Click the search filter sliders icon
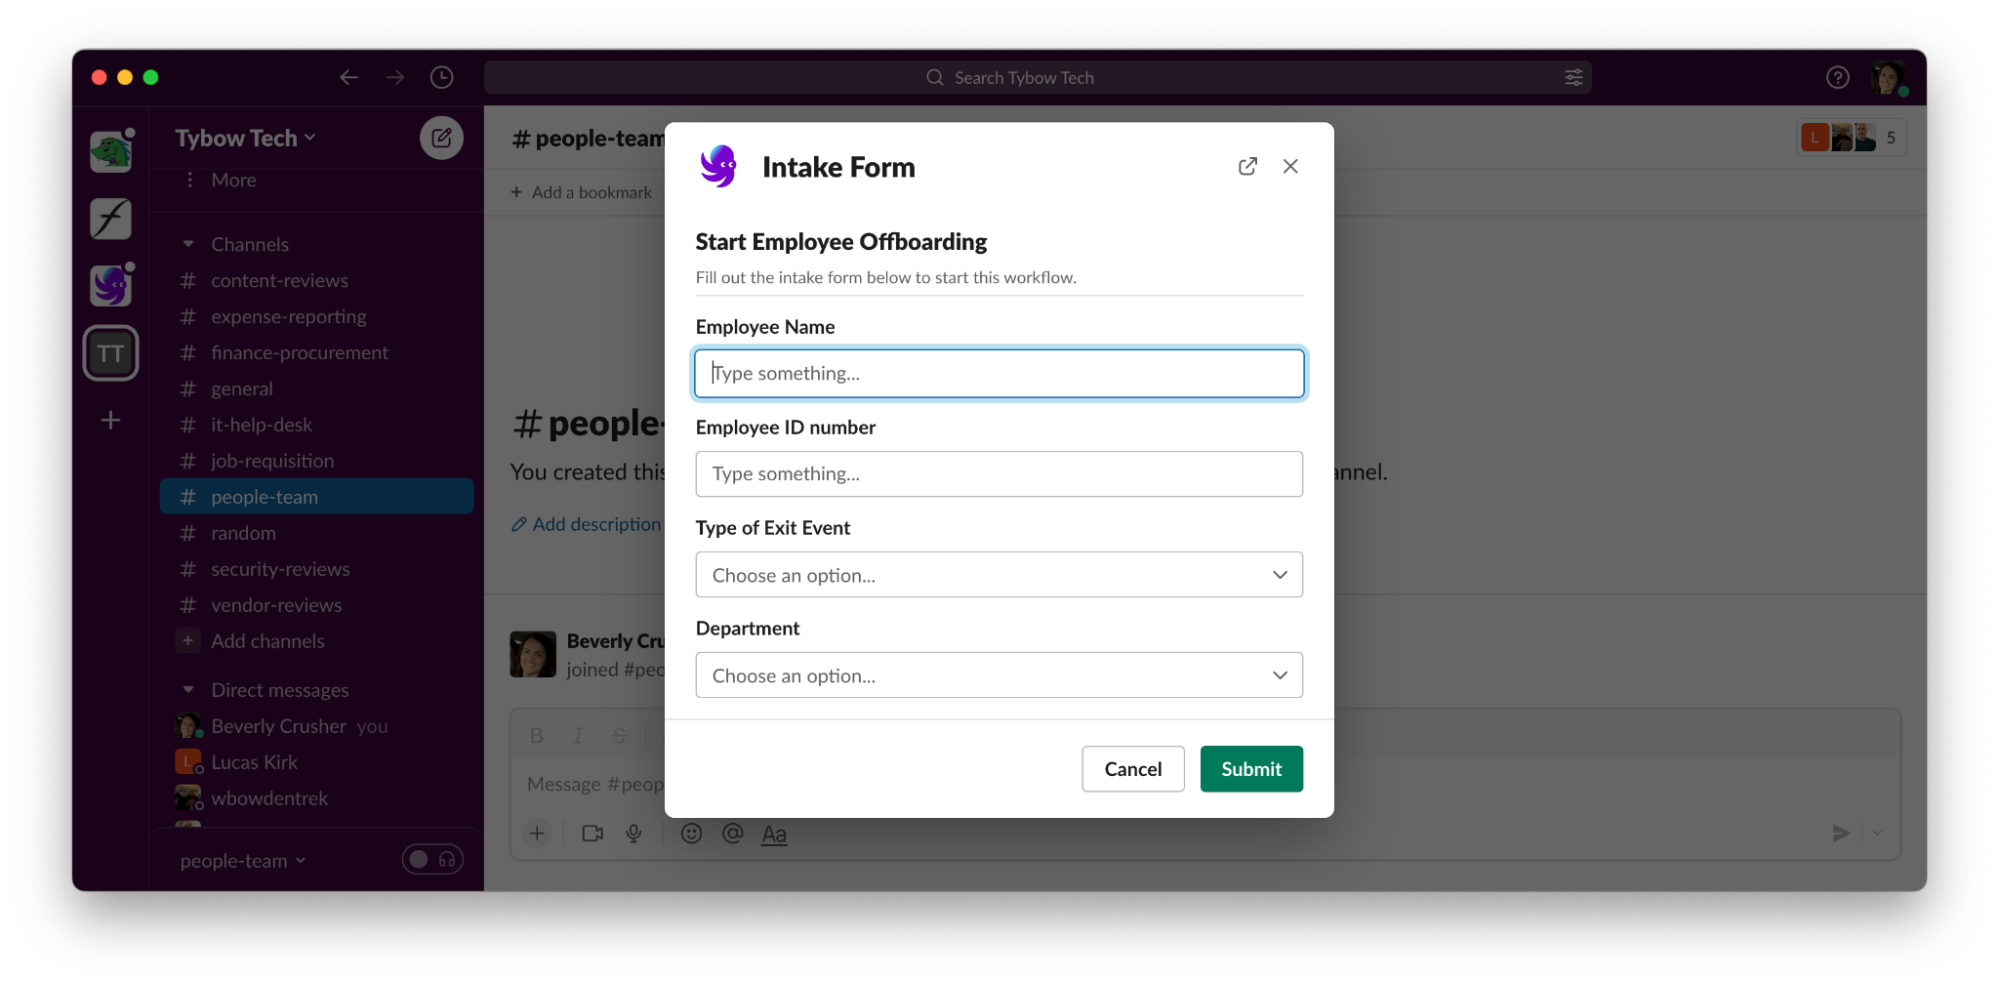Viewport: 1999px width, 987px height. 1573,77
